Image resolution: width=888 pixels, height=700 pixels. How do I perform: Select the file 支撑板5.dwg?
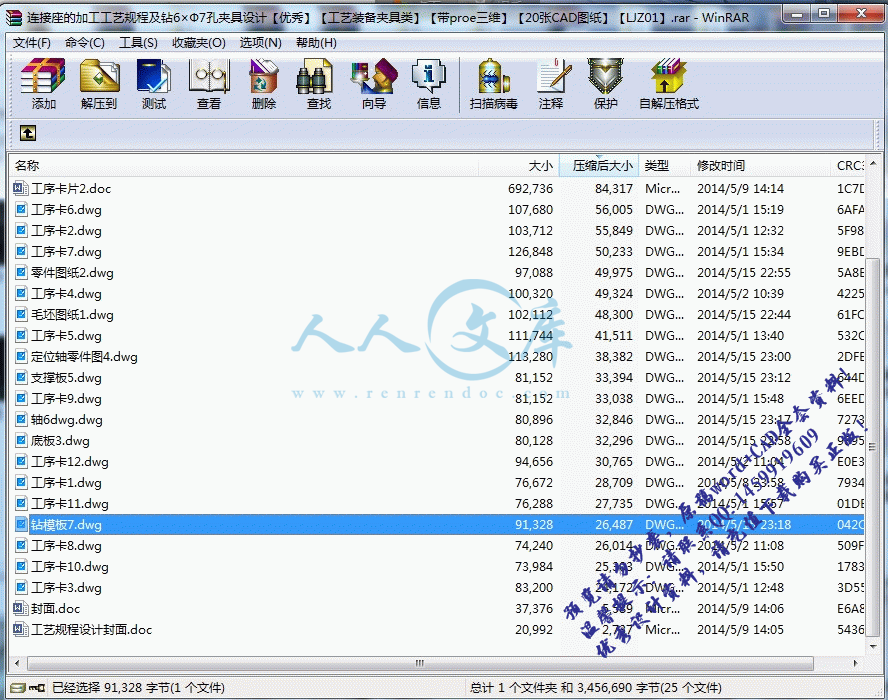click(66, 377)
